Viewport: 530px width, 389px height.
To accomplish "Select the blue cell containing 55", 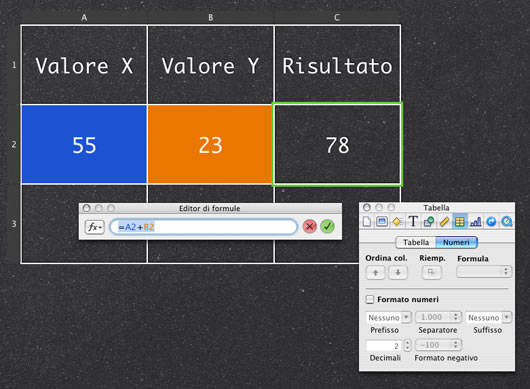I will [84, 144].
